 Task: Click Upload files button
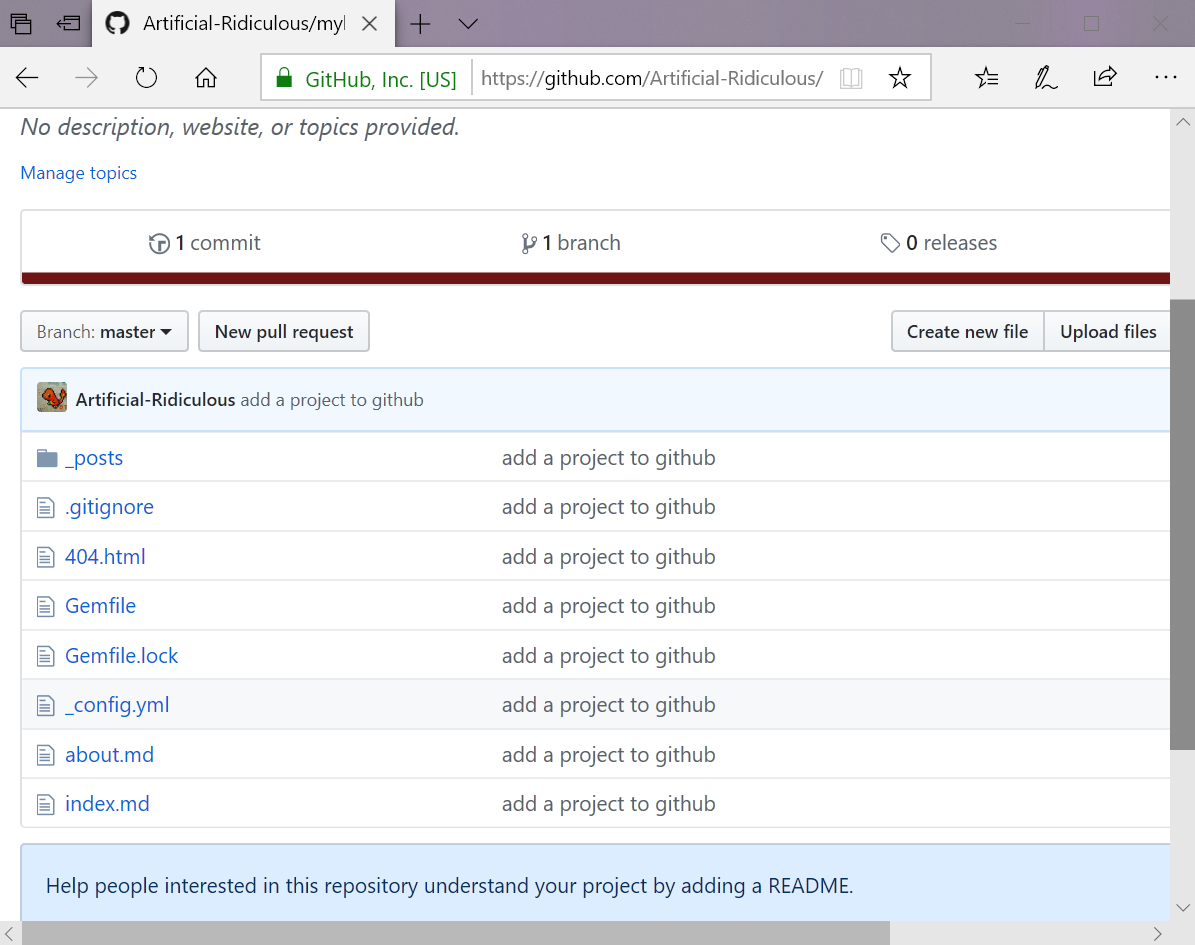(1107, 332)
